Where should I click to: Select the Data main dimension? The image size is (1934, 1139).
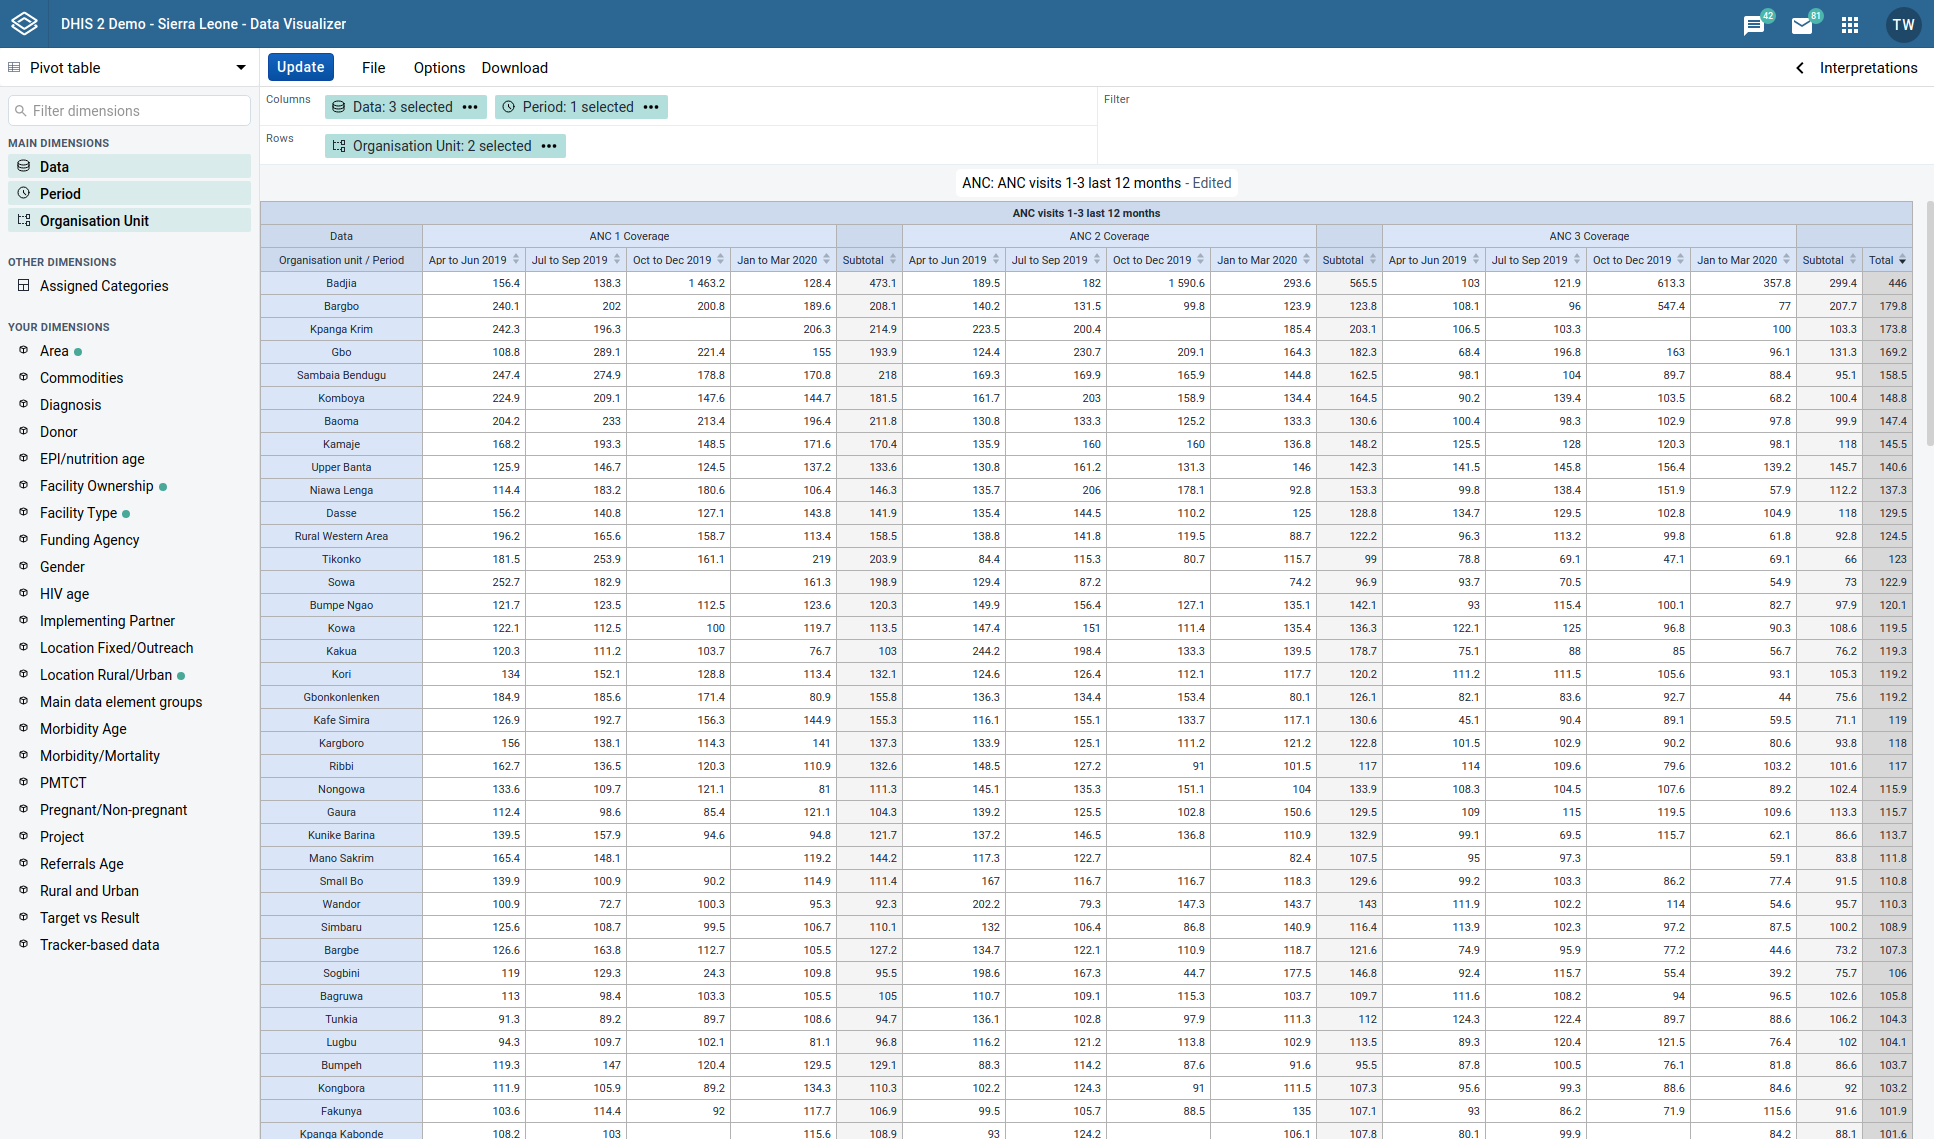coord(130,166)
